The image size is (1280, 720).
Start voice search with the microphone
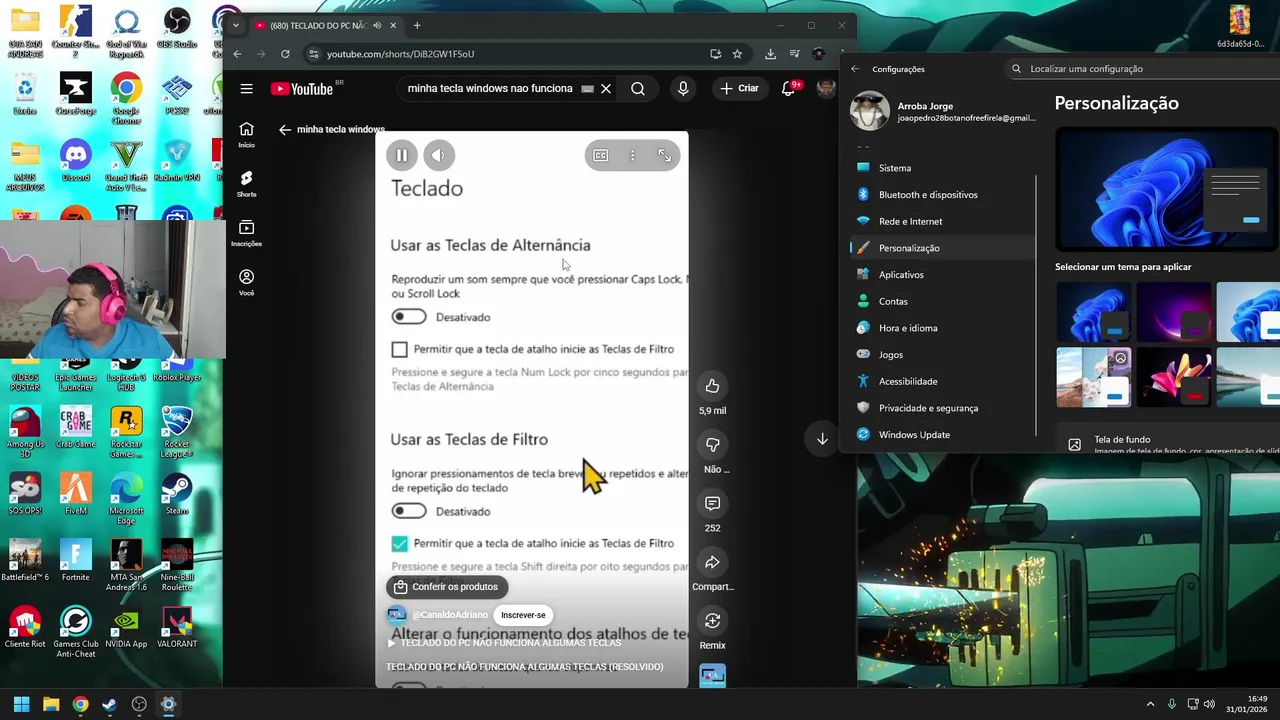pyautogui.click(x=683, y=88)
